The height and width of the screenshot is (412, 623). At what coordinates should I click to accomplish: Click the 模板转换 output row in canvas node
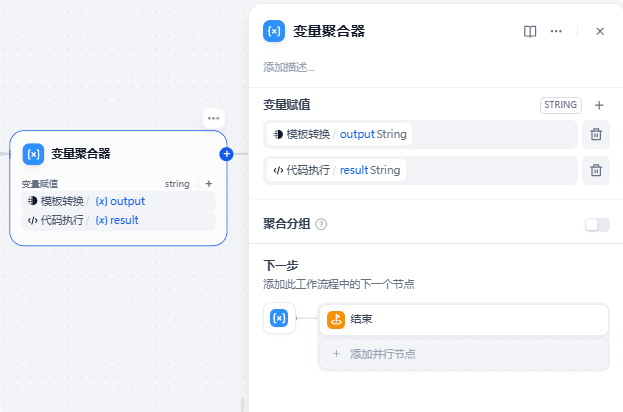pos(118,201)
